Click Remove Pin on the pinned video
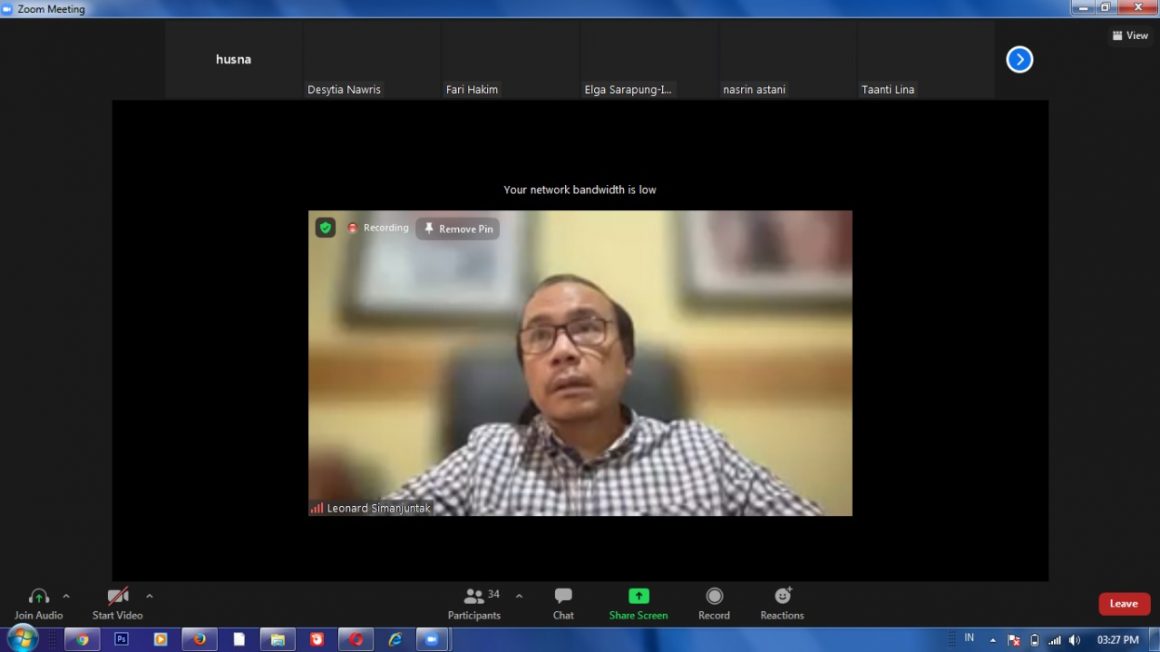Screen dimensions: 1160x652 458,229
